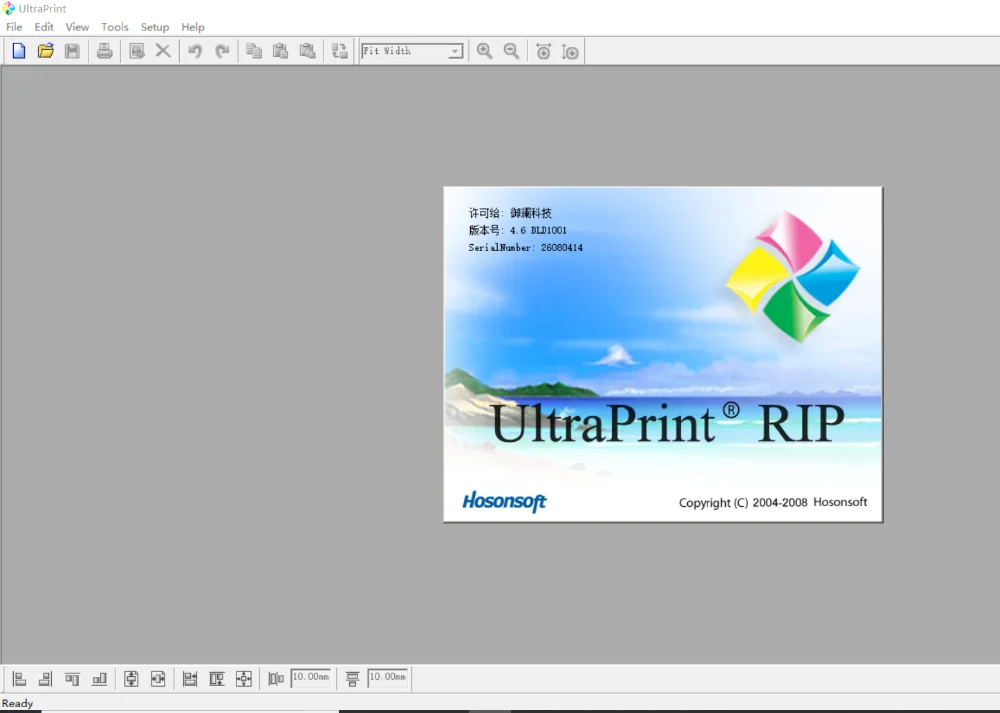Image resolution: width=1000 pixels, height=713 pixels.
Task: Click the swap-arrows icon left of Fit Width
Action: tap(339, 51)
